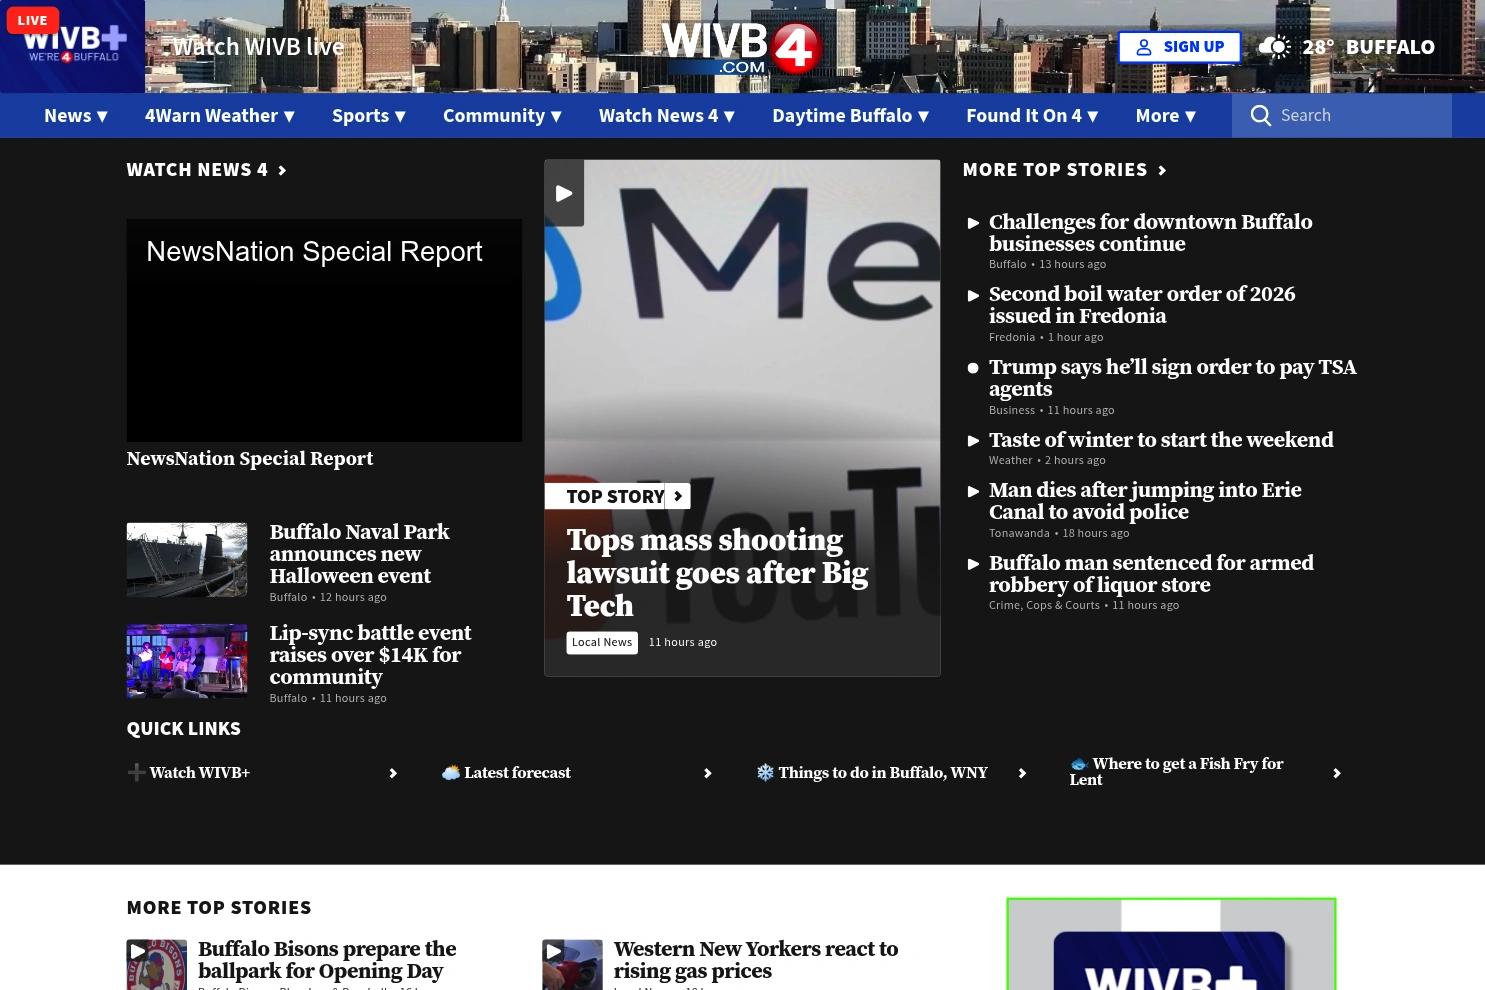1485x990 pixels.
Task: Click the arrow next to Latest forecast
Action: click(x=708, y=773)
